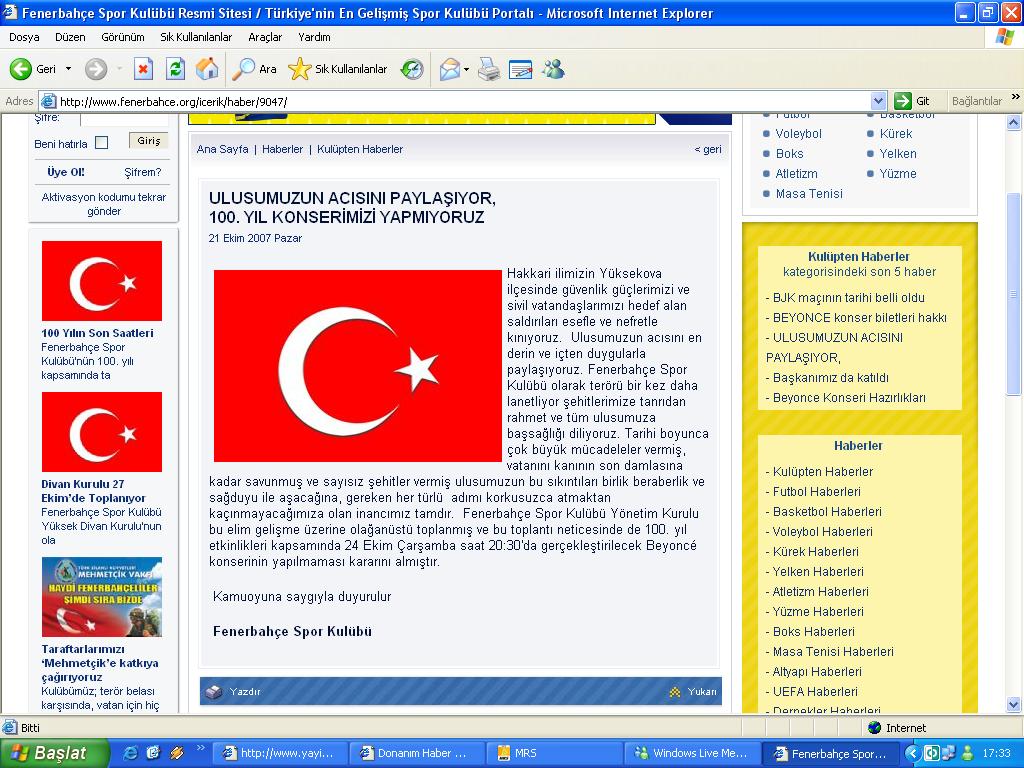Click the Başlat start button
The width and height of the screenshot is (1024, 768).
tap(50, 753)
